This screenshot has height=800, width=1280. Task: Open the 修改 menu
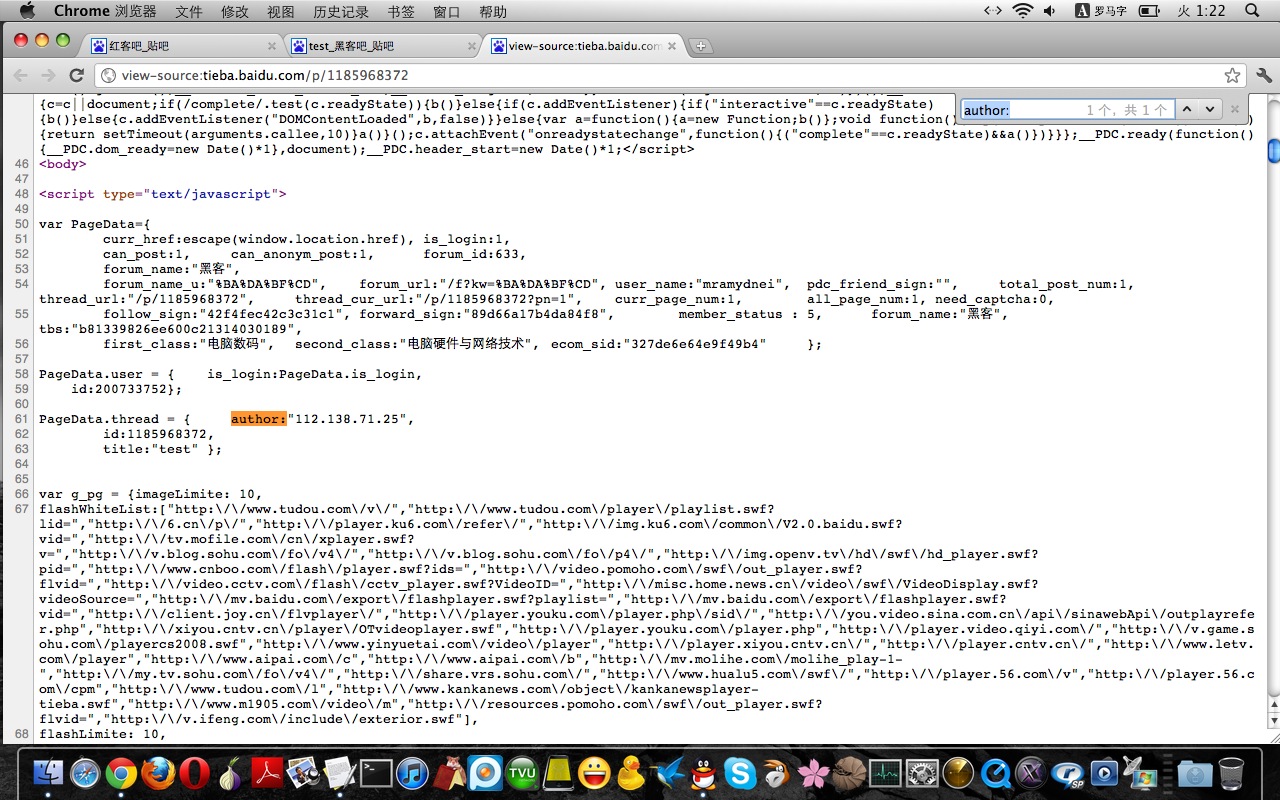(235, 11)
